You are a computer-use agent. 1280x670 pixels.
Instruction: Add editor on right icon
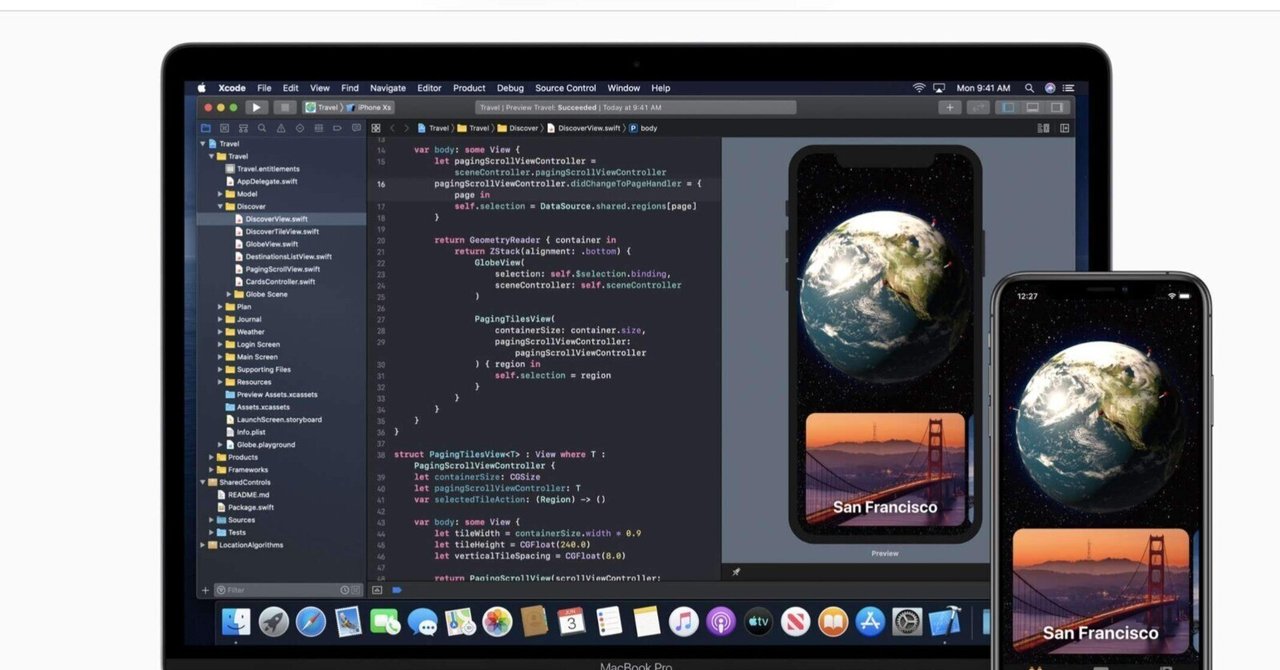click(x=1065, y=128)
